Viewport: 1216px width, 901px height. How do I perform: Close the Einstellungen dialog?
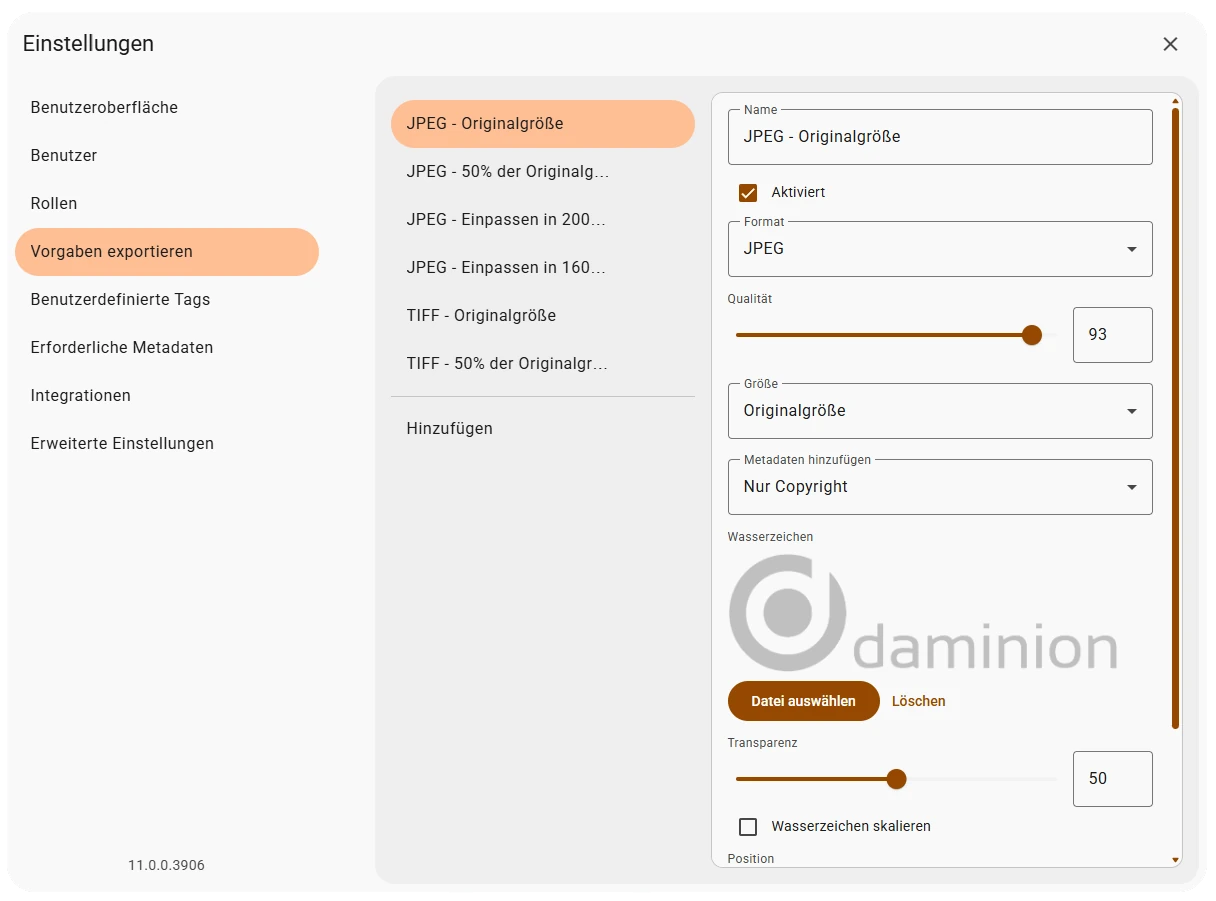coord(1170,44)
